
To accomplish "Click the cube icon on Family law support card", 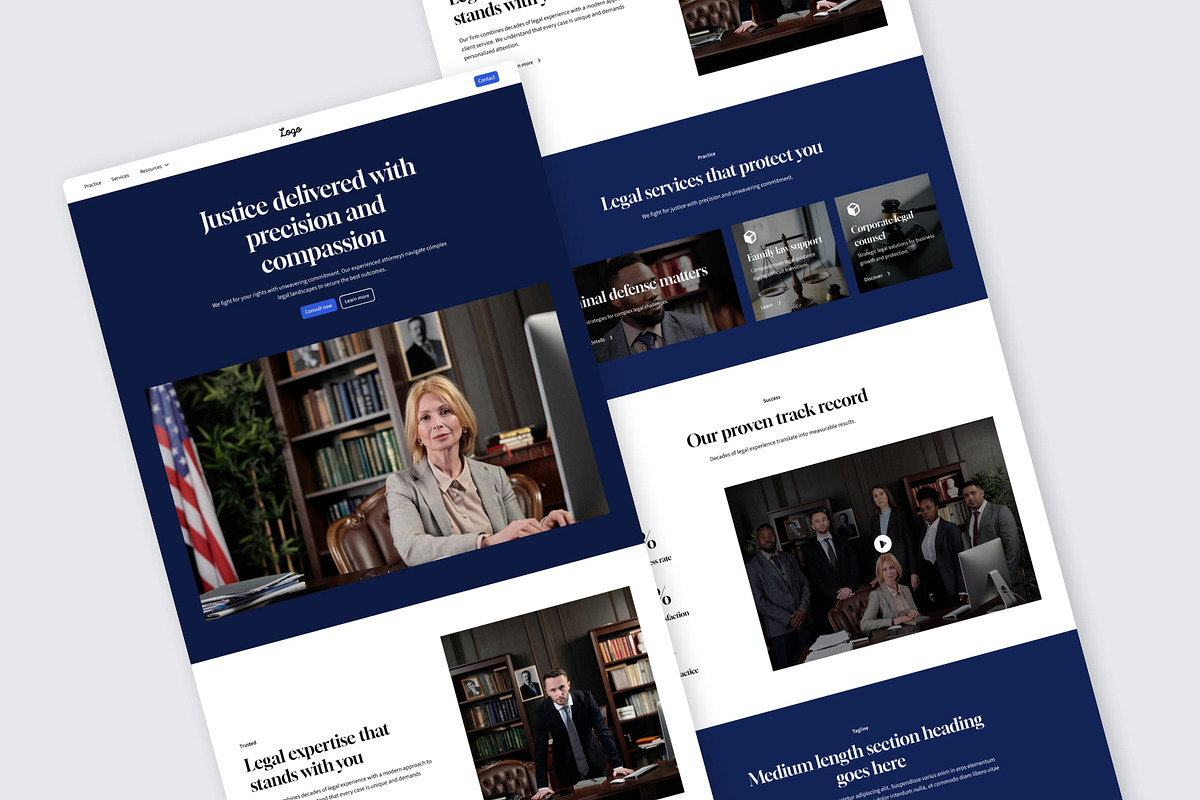I will pos(749,237).
